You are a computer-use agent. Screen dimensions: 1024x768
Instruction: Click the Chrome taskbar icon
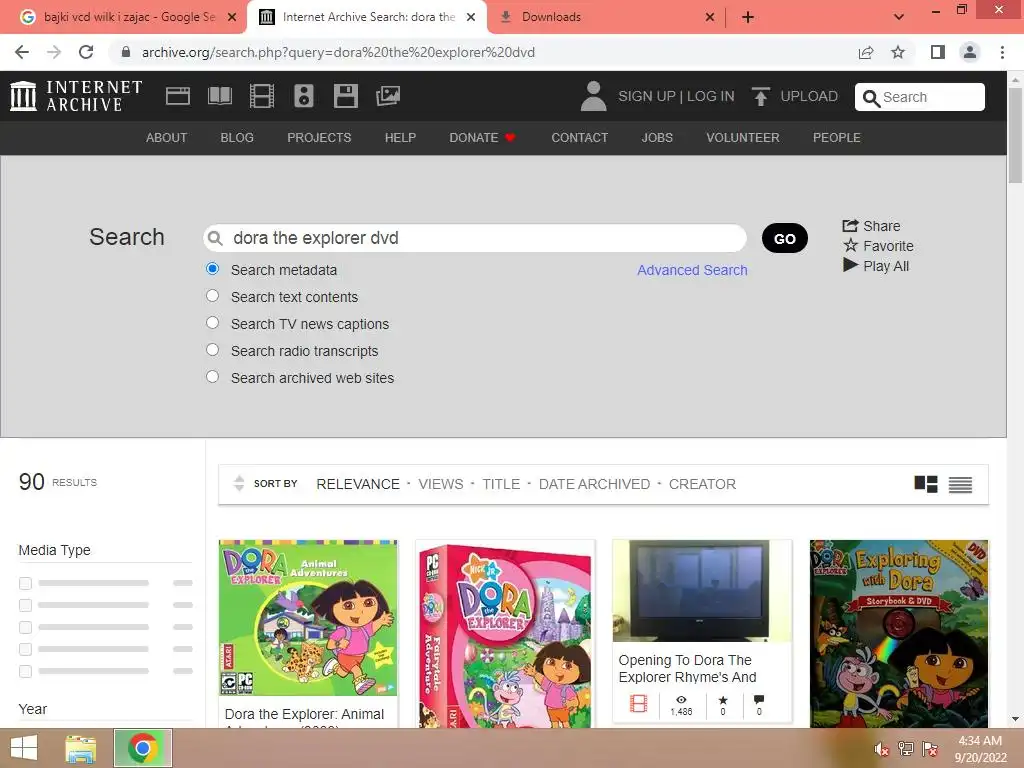pos(143,748)
